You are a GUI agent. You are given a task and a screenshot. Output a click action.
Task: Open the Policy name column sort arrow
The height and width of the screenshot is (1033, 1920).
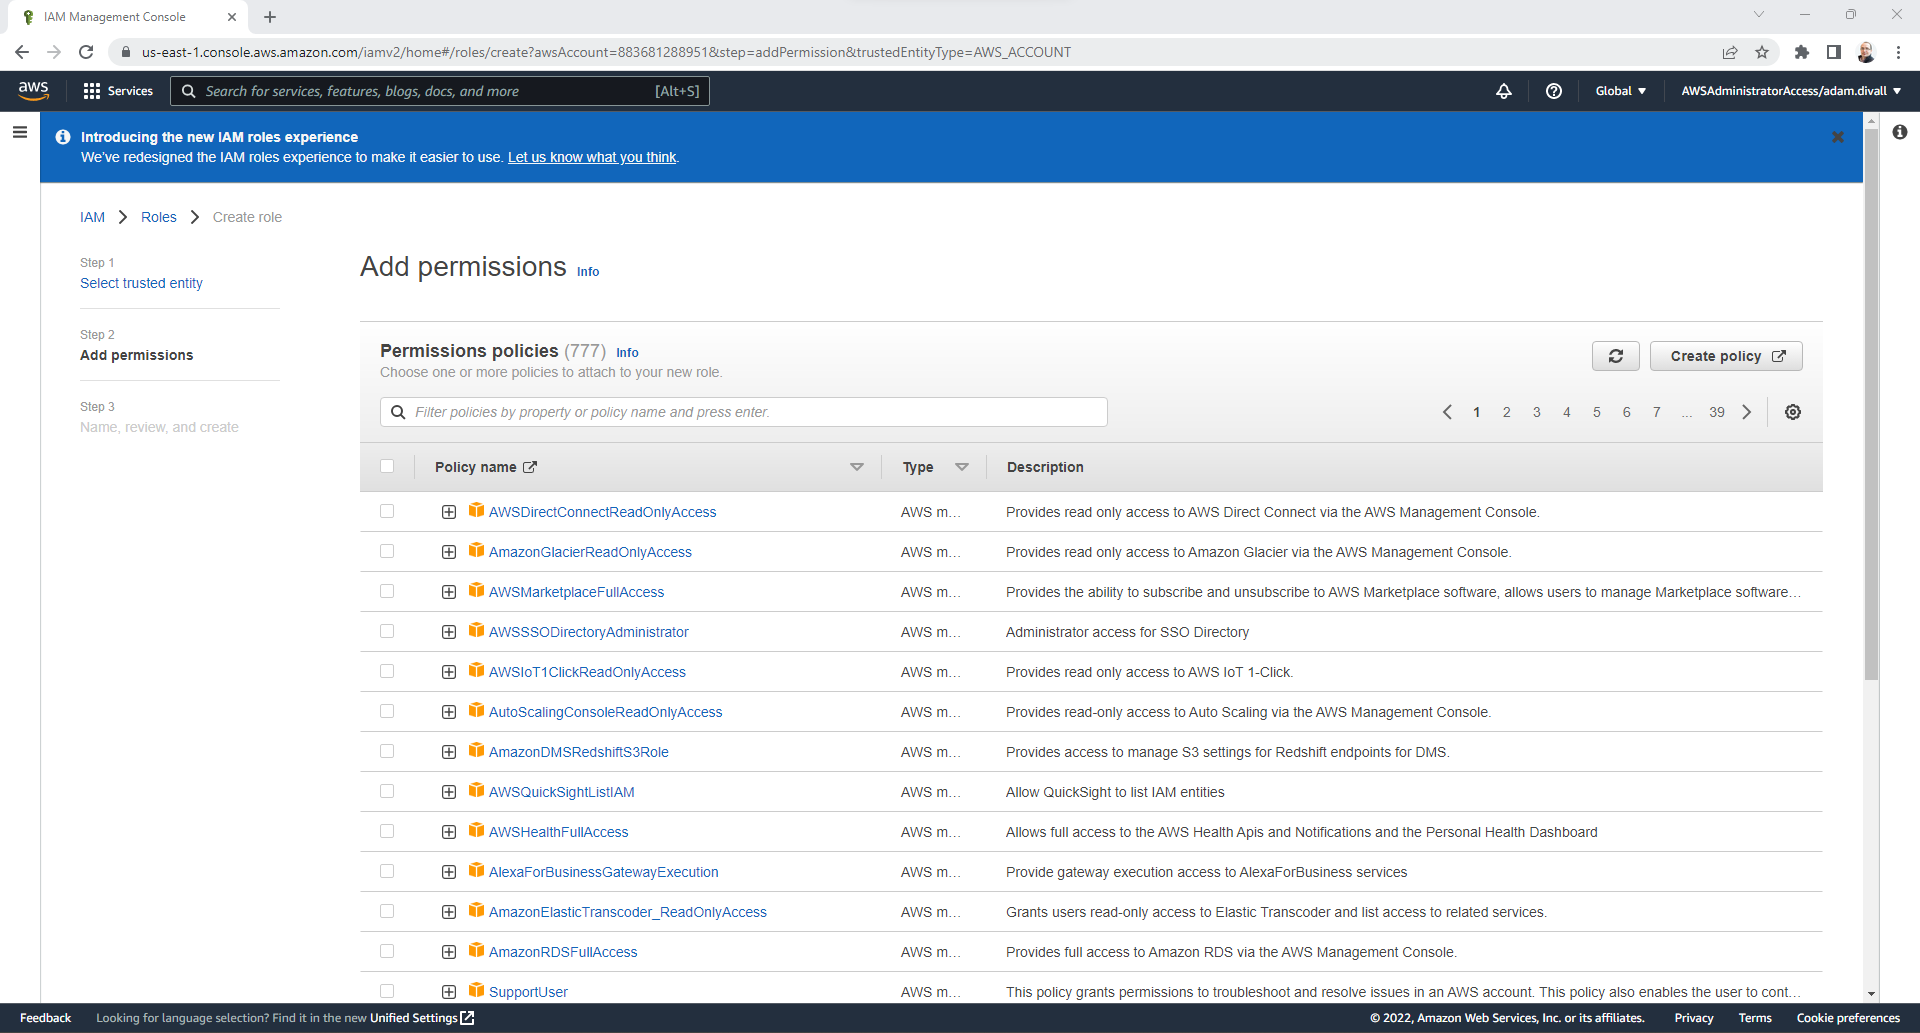[857, 467]
